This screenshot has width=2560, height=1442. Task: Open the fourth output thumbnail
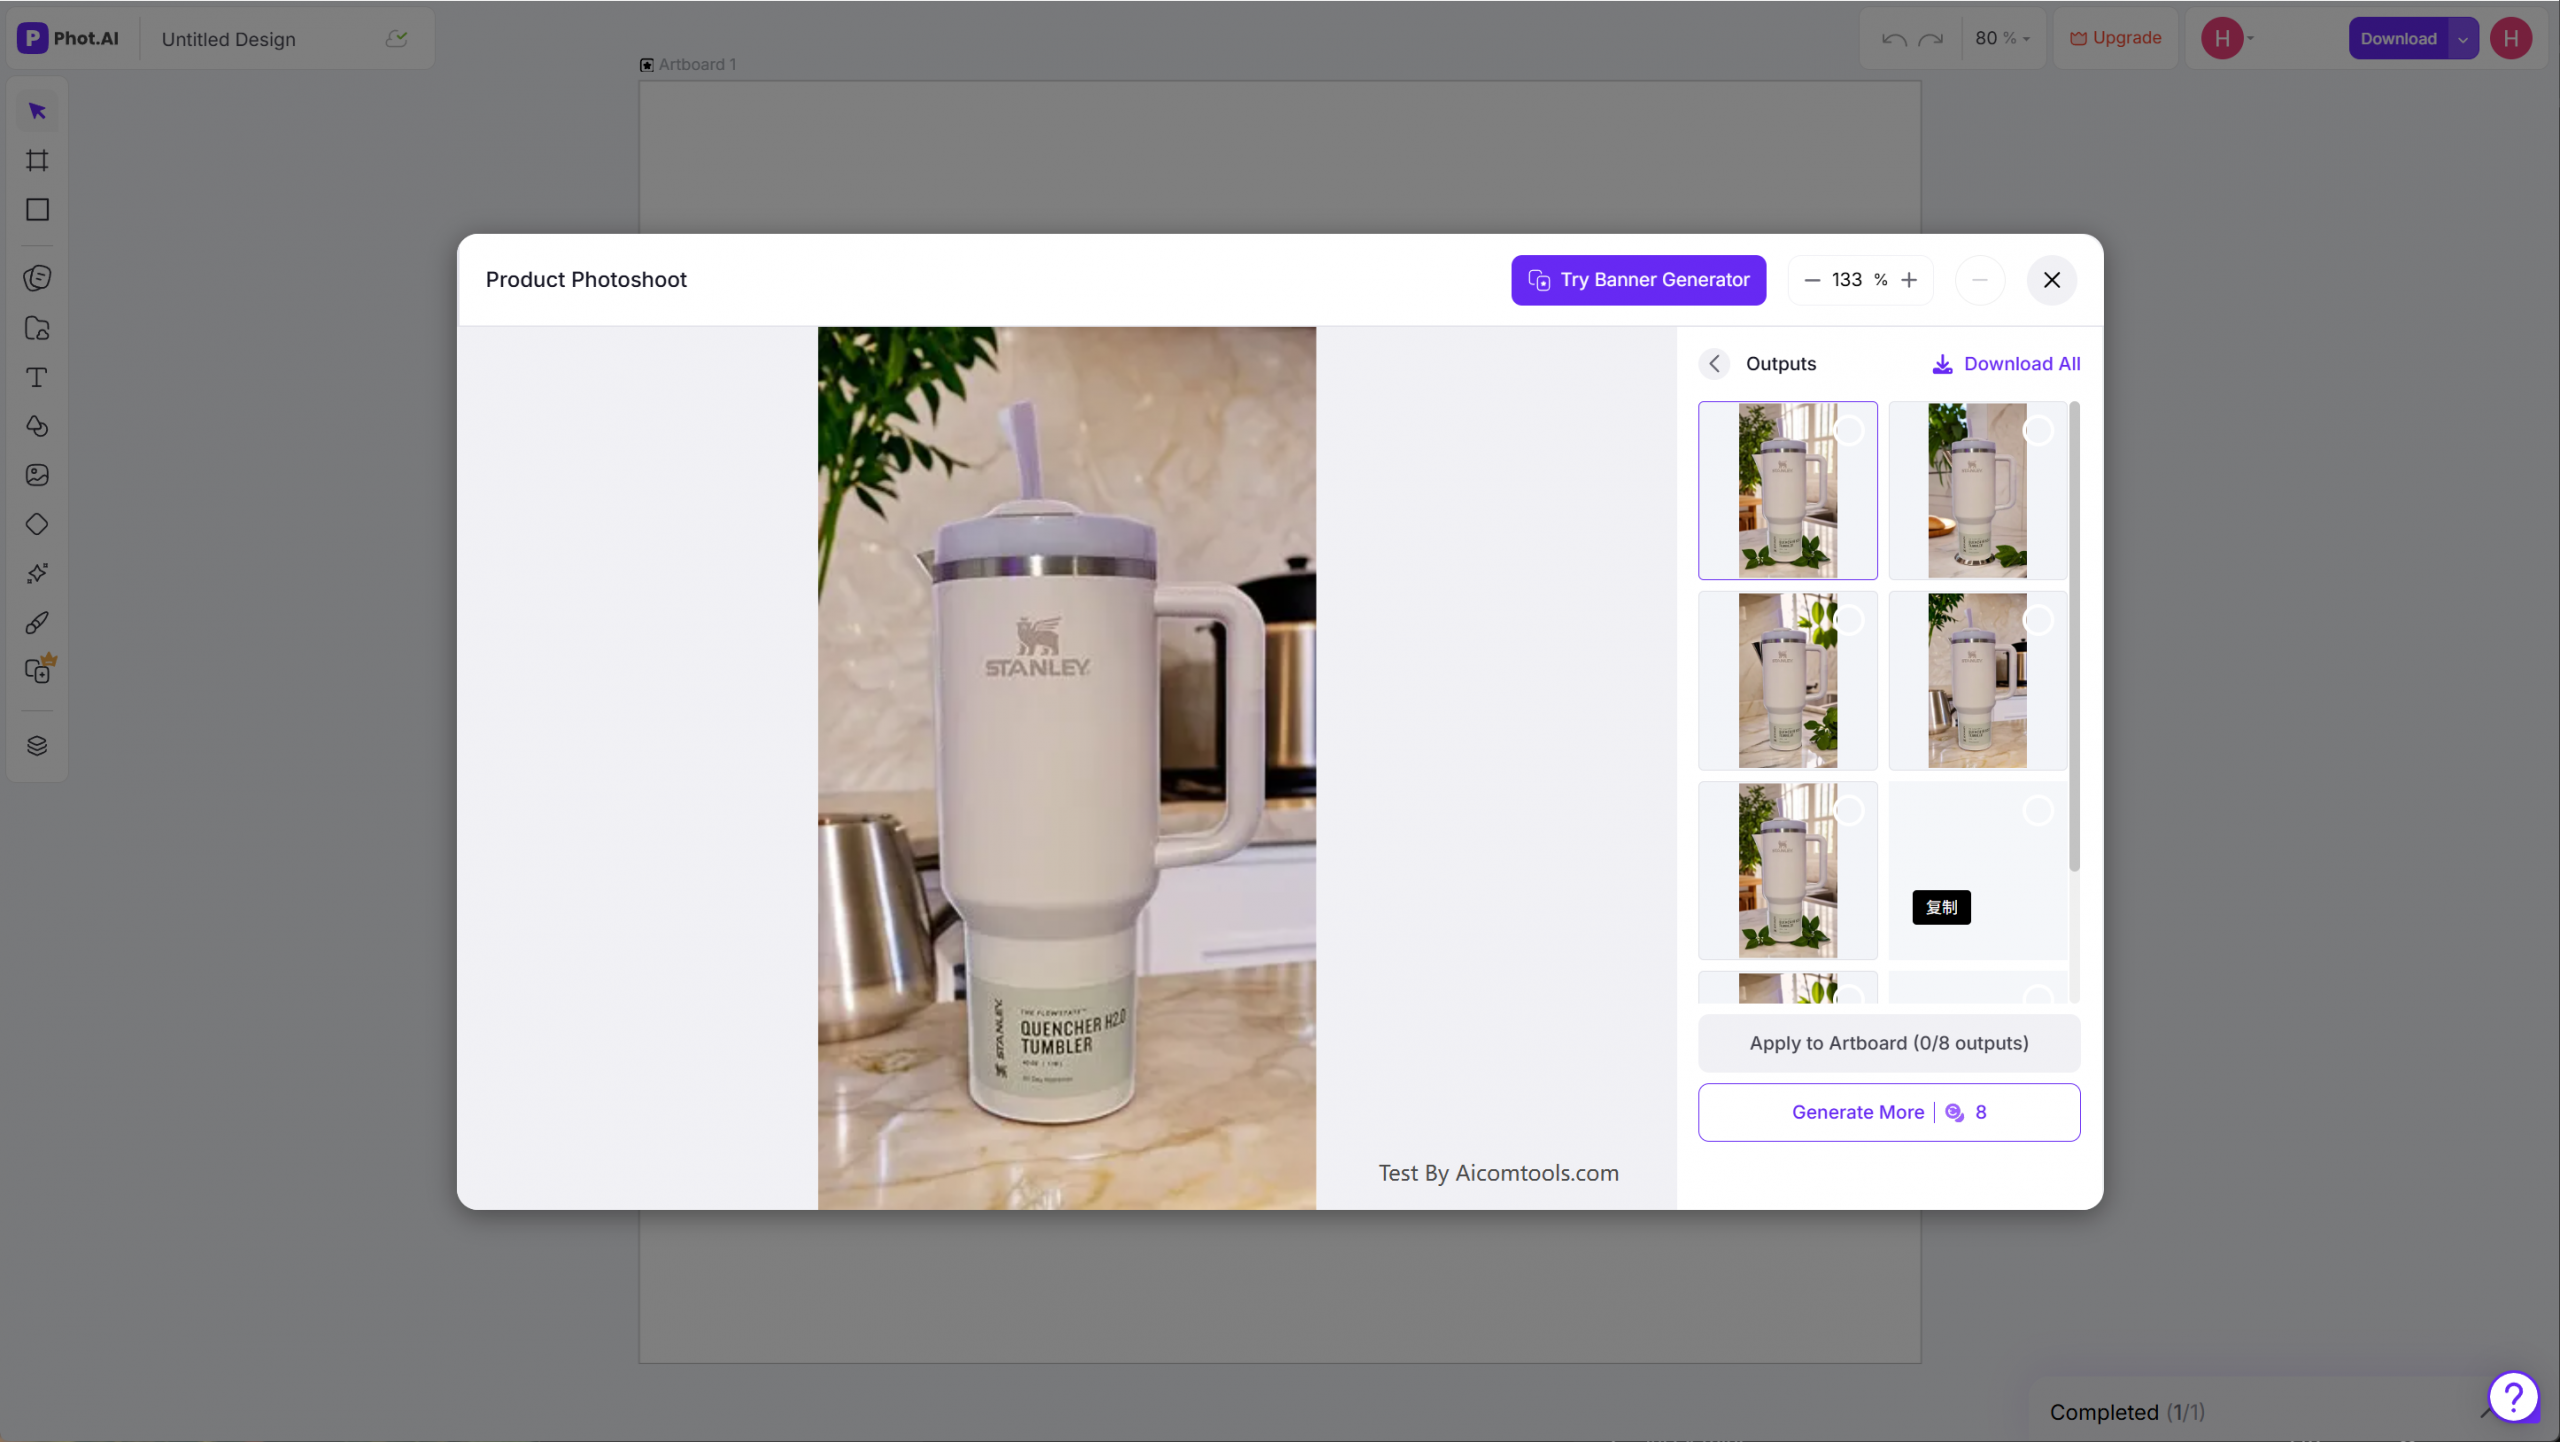[x=1977, y=681]
